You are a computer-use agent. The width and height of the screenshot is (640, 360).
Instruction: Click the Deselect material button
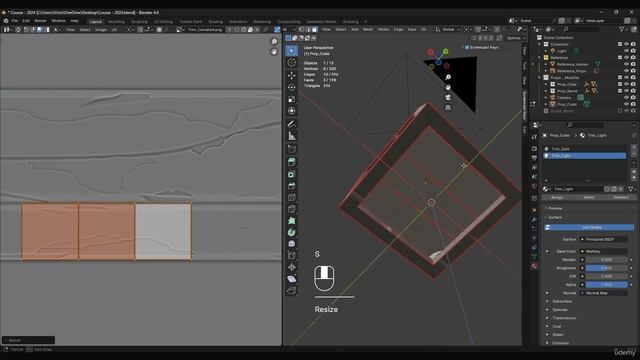pyautogui.click(x=621, y=197)
